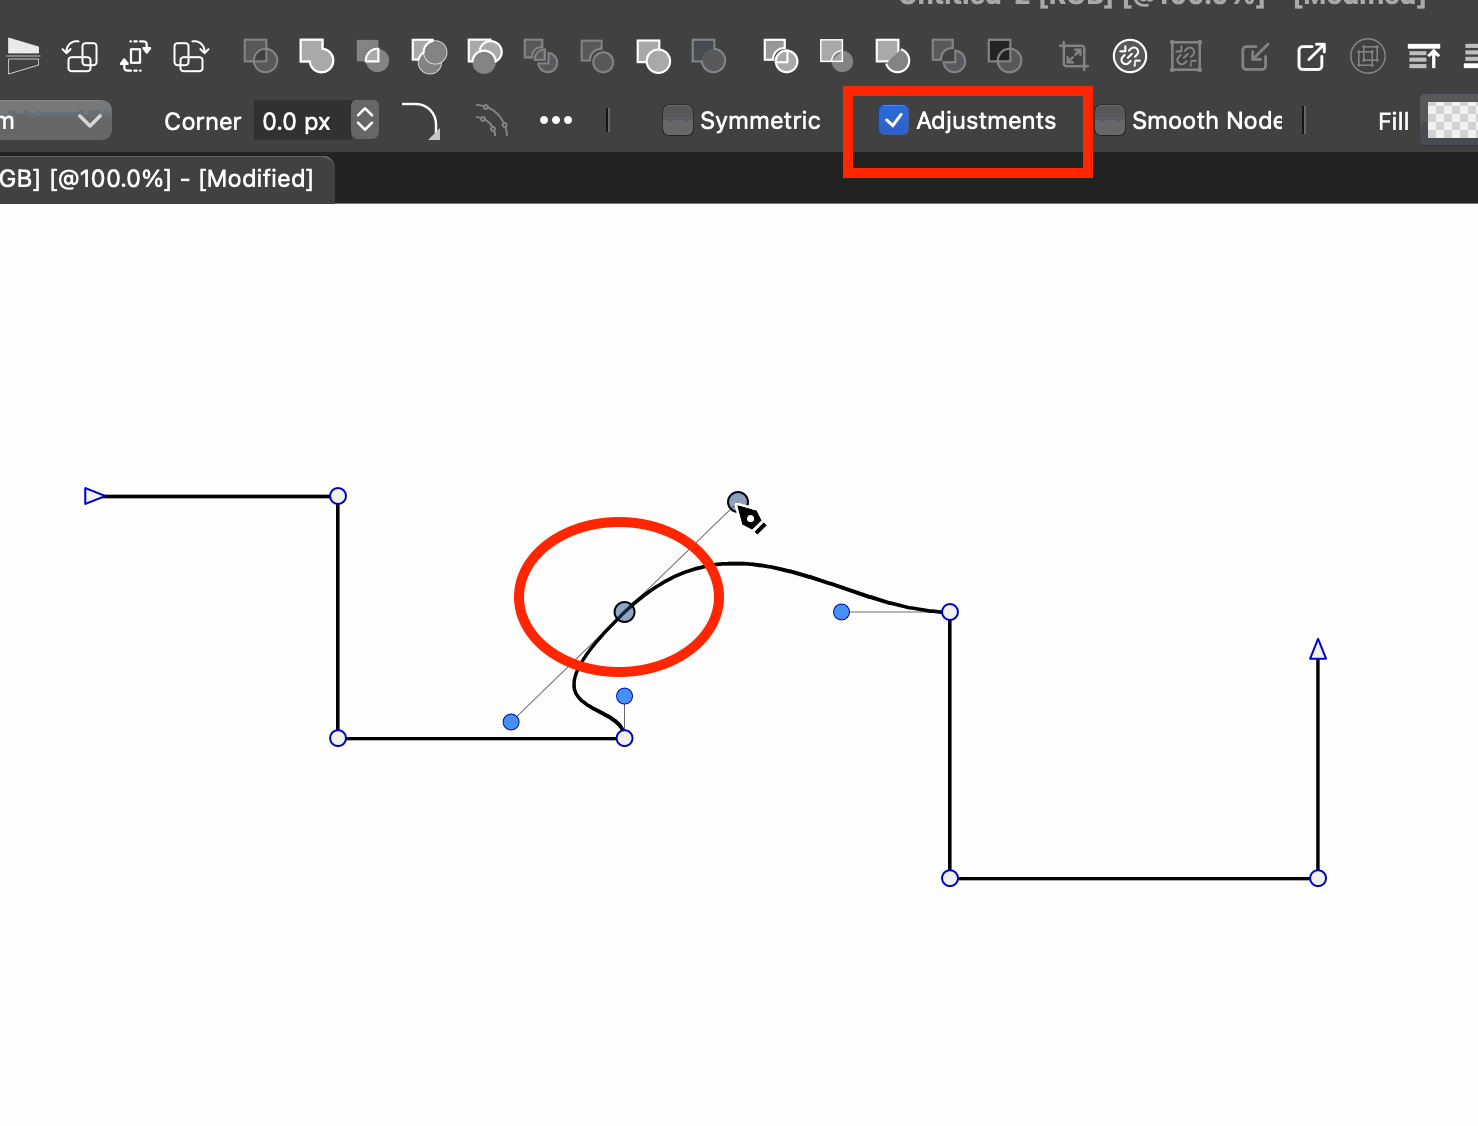Click the rotate left 90 degrees icon
Image resolution: width=1478 pixels, height=1126 pixels.
pos(80,56)
